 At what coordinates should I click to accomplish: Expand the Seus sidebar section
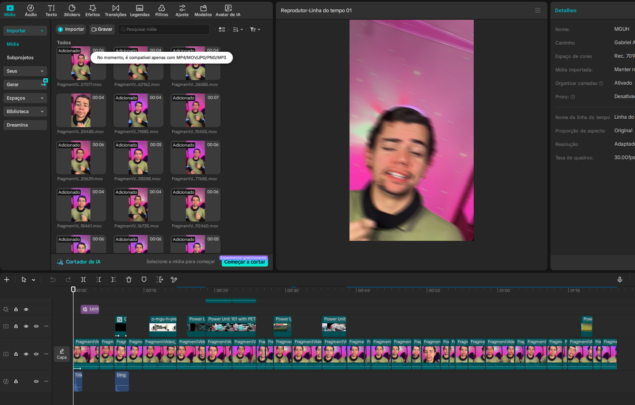tap(25, 71)
